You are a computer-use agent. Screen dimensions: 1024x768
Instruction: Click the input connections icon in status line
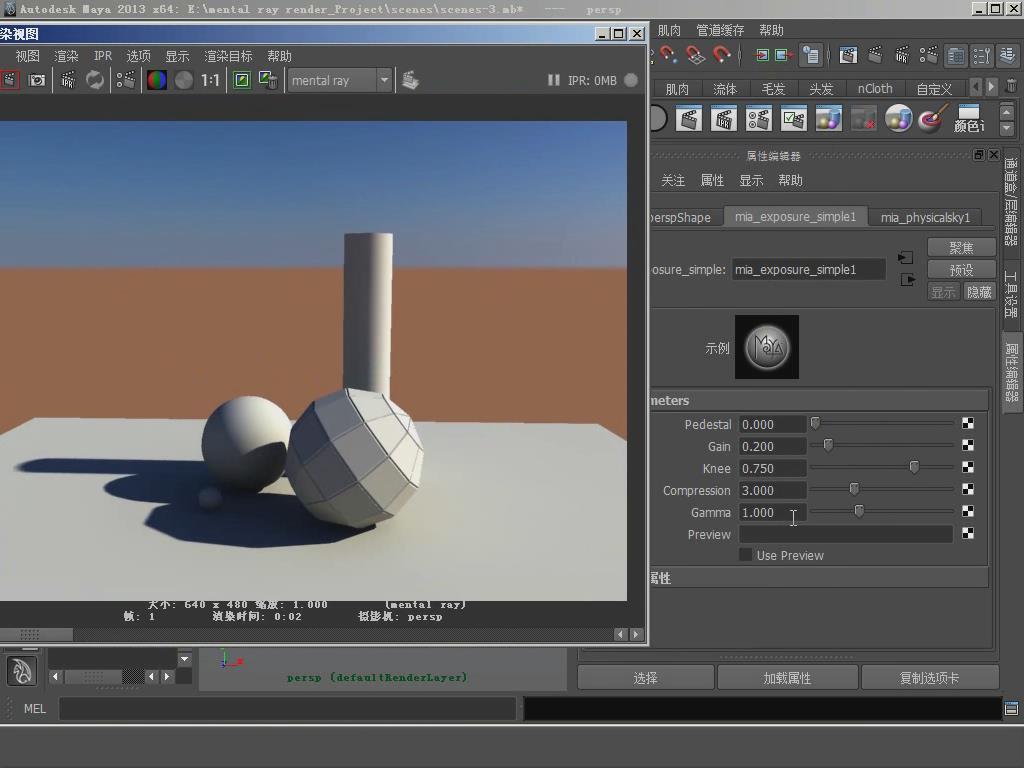pyautogui.click(x=761, y=55)
